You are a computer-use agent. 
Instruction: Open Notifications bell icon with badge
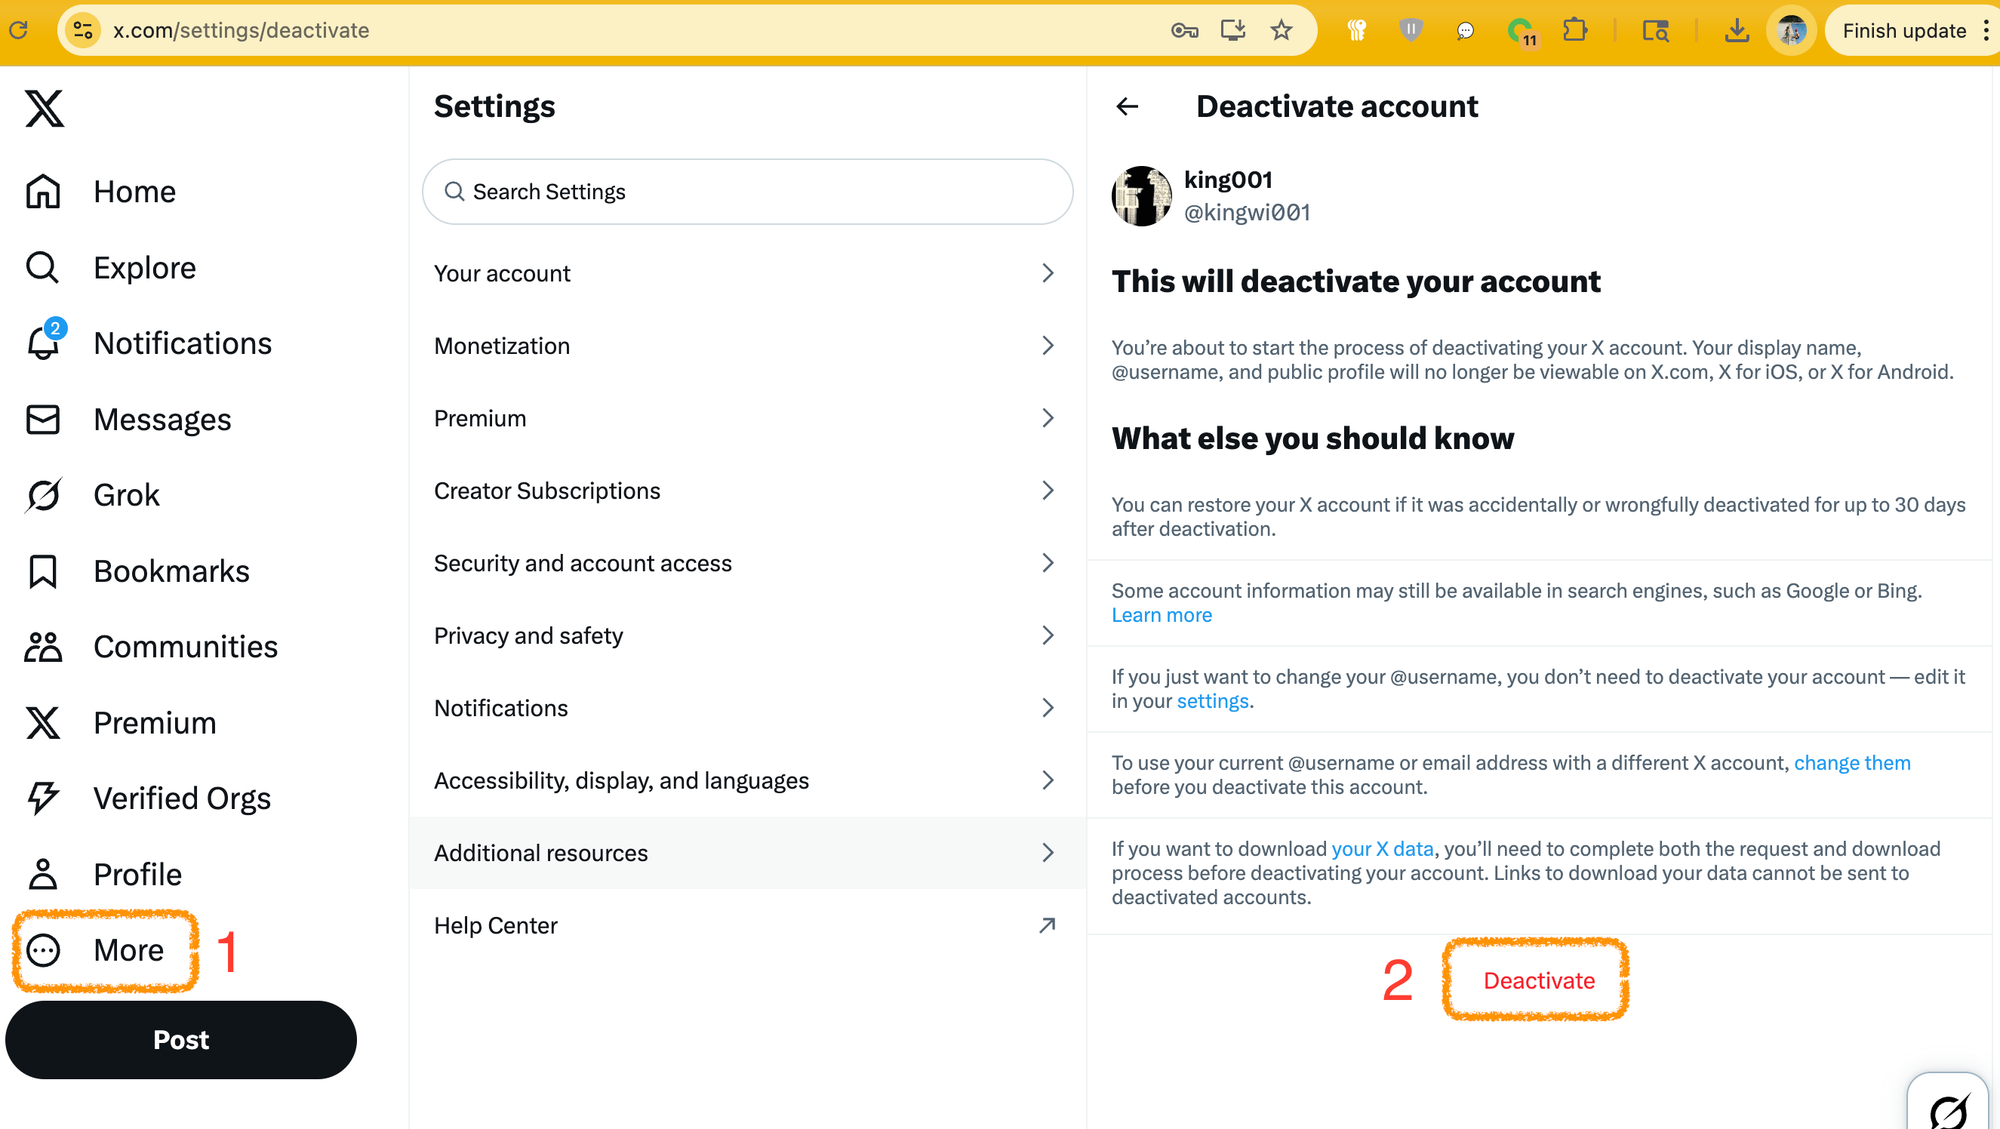click(45, 341)
